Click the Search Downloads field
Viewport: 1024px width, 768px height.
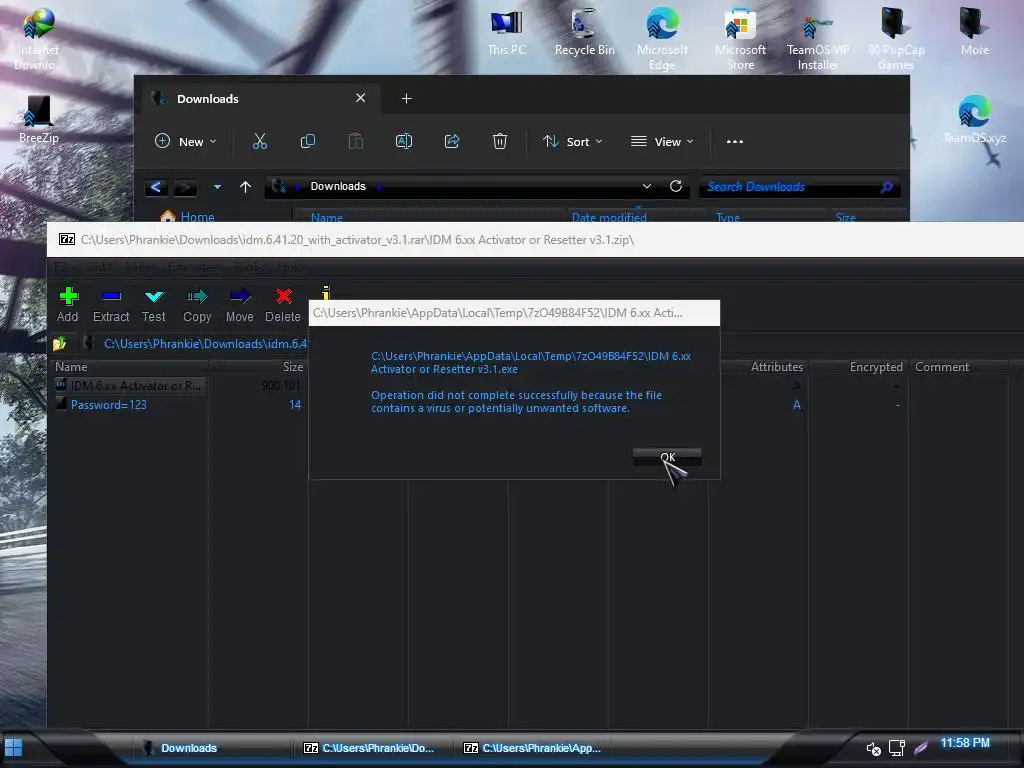coord(799,187)
